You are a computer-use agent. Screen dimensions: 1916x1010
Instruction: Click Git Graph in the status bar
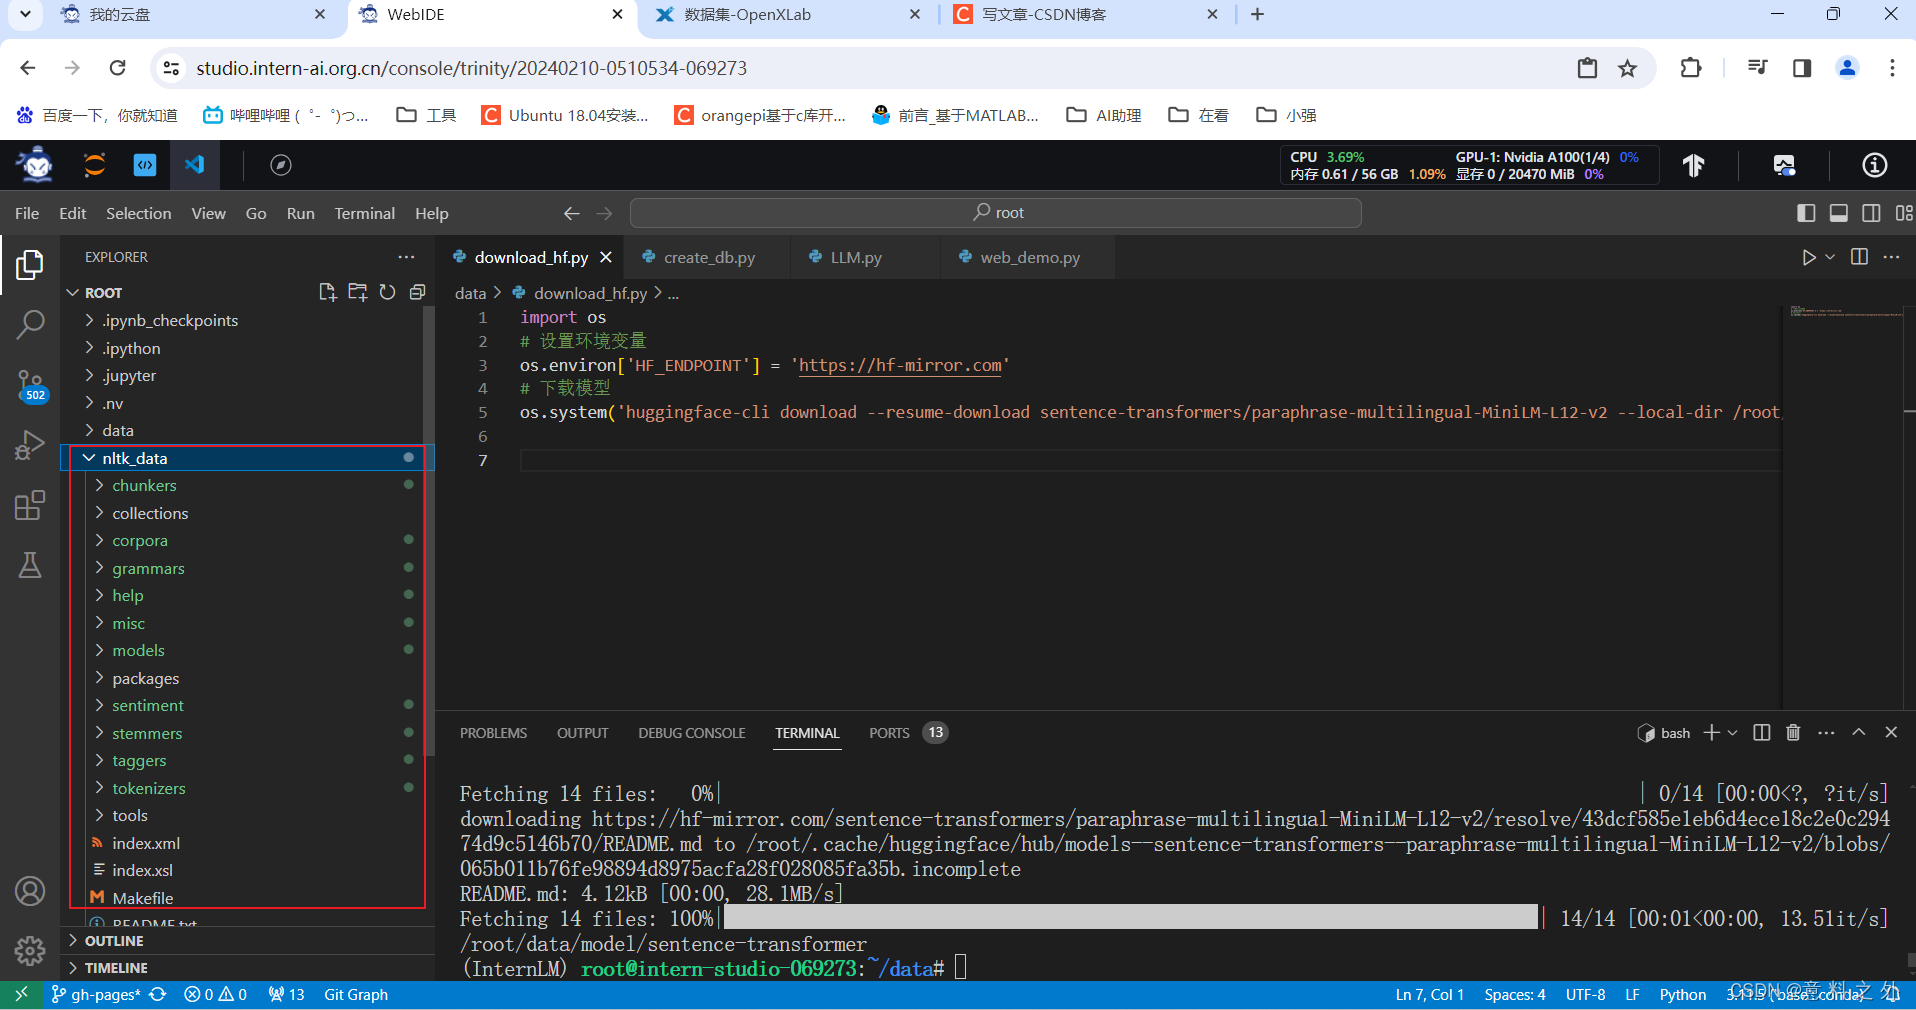click(x=356, y=995)
